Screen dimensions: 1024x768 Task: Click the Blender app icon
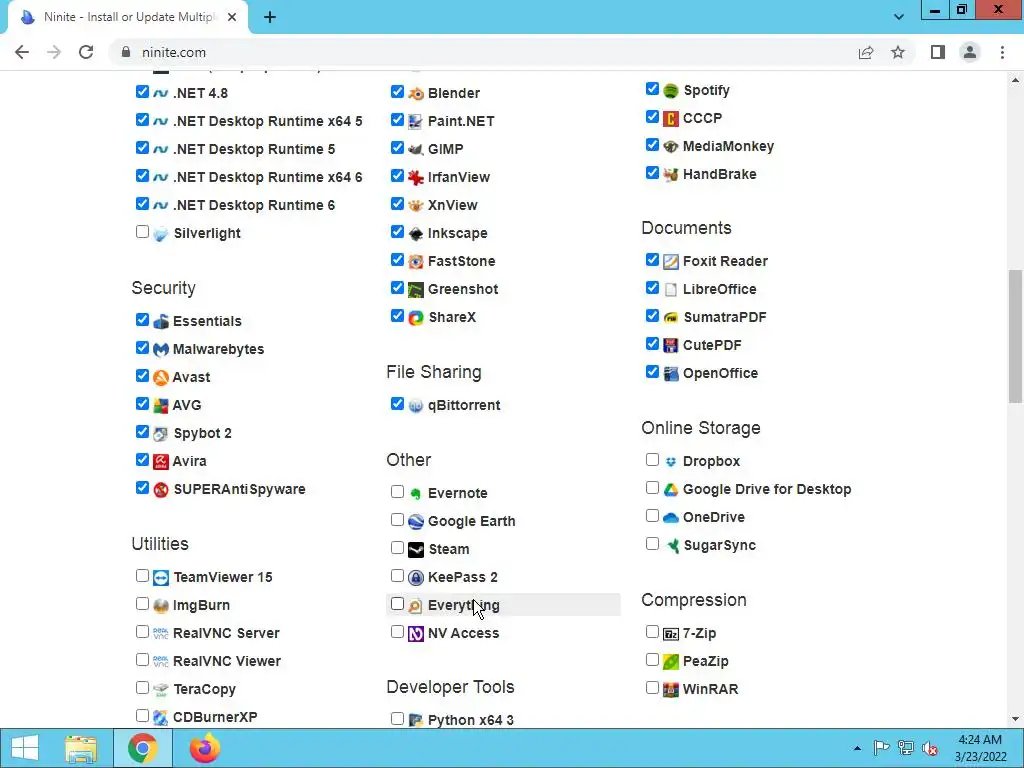[416, 93]
